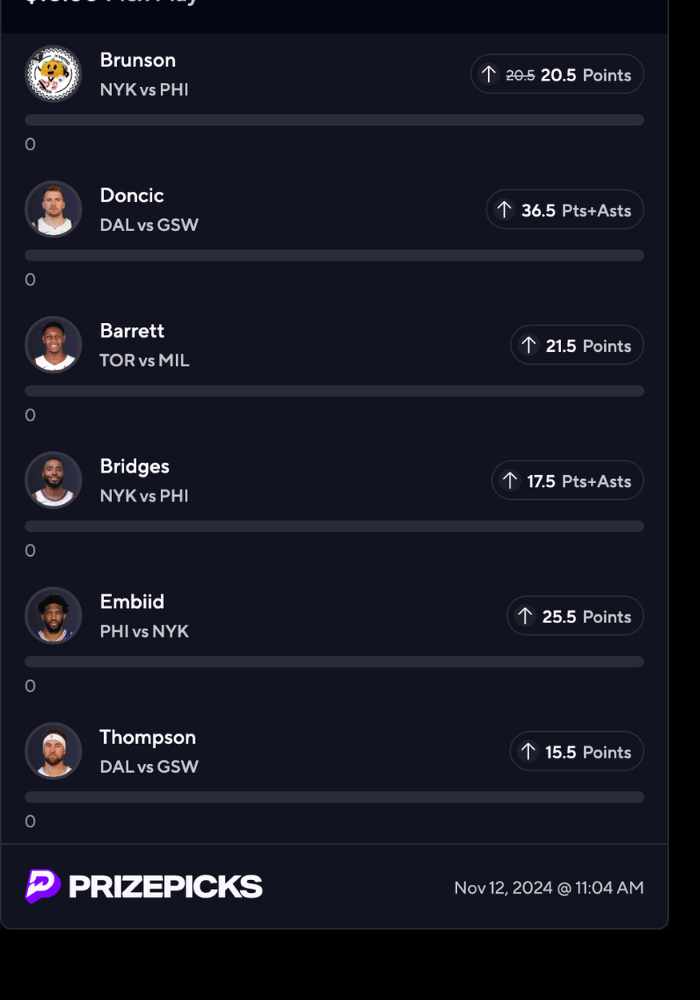Click up arrow on Thompson's 15.5 Points
This screenshot has width=700, height=1000.
[x=528, y=752]
